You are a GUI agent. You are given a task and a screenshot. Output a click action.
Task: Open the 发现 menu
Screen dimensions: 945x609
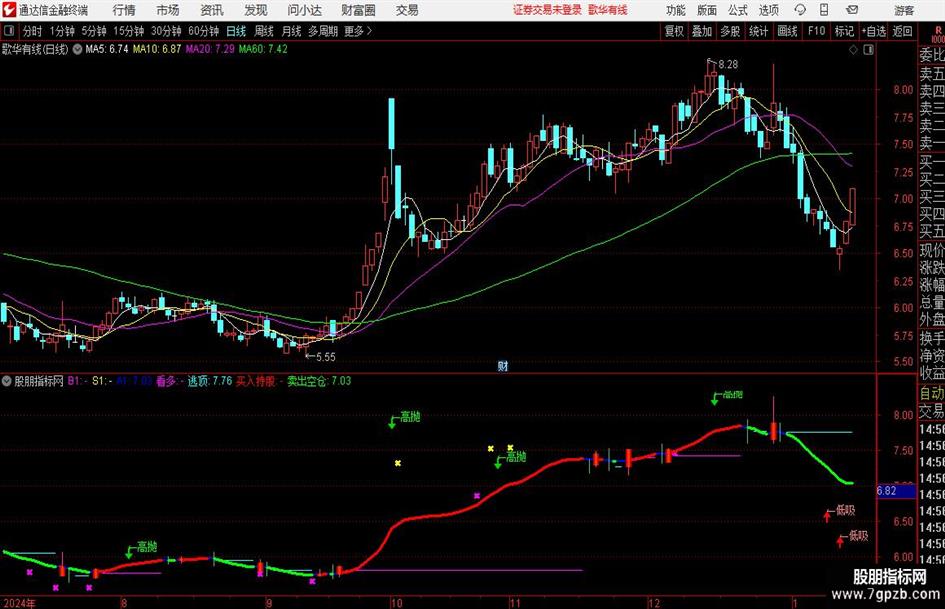(x=256, y=10)
